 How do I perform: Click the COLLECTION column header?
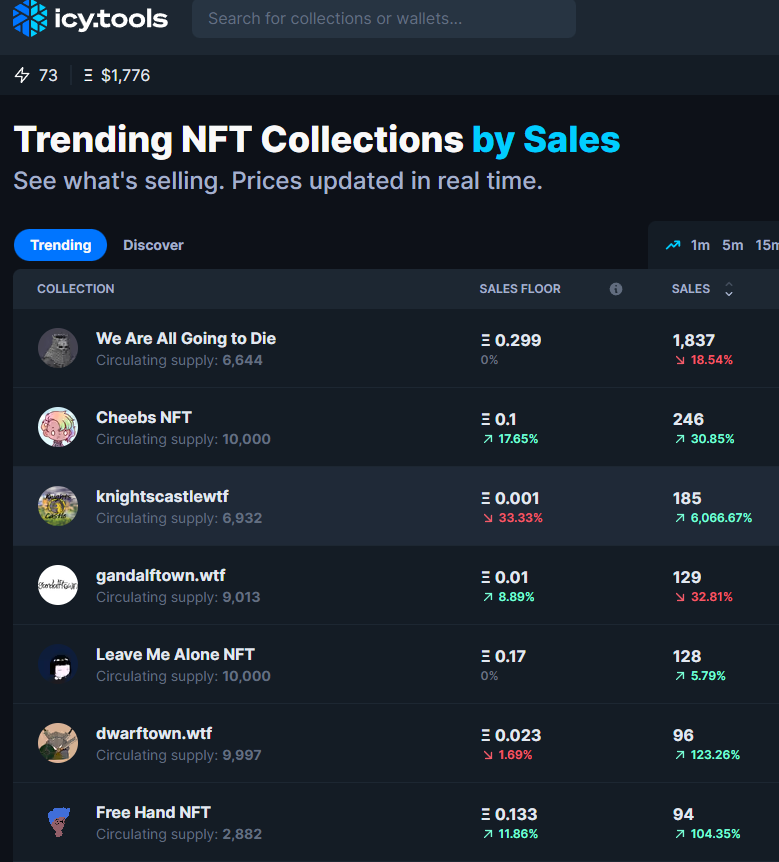[x=76, y=289]
